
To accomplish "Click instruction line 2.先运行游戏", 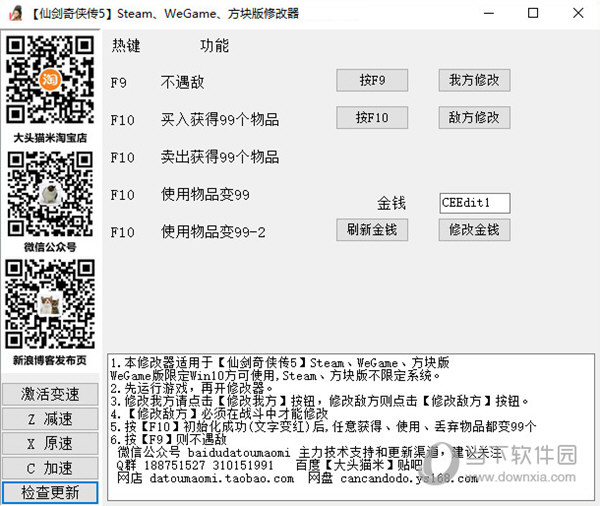I will (192, 388).
